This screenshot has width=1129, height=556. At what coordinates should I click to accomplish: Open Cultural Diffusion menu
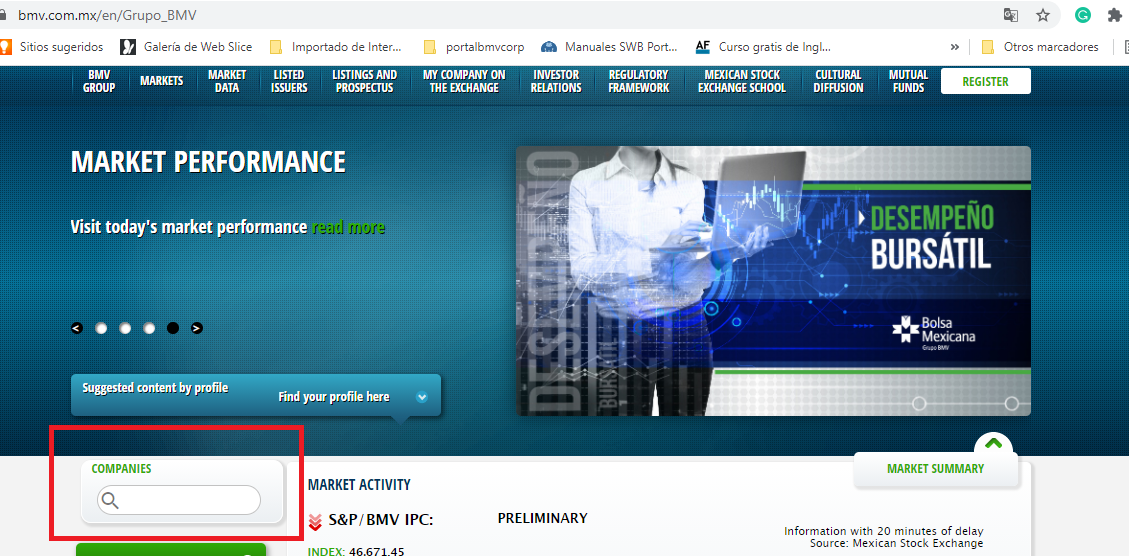click(839, 81)
